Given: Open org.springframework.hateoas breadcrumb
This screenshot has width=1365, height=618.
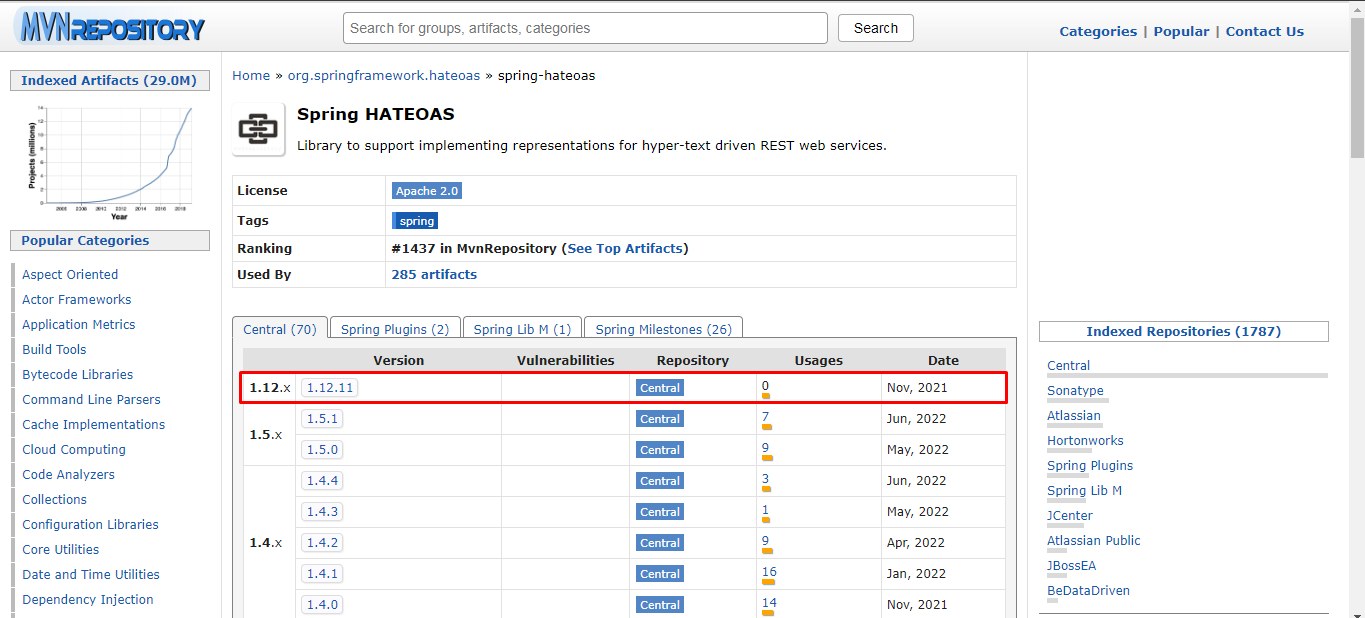Looking at the screenshot, I should (384, 75).
